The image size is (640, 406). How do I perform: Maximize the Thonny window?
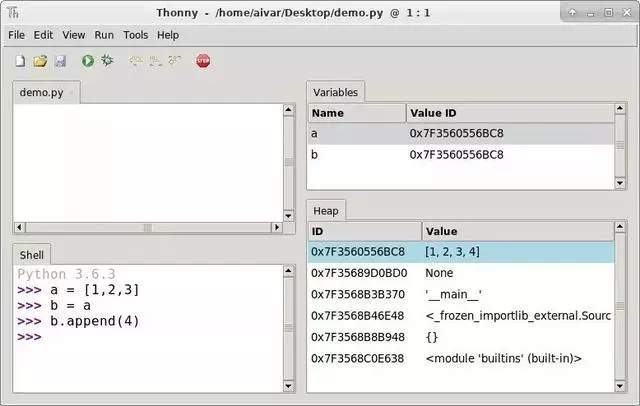click(608, 13)
